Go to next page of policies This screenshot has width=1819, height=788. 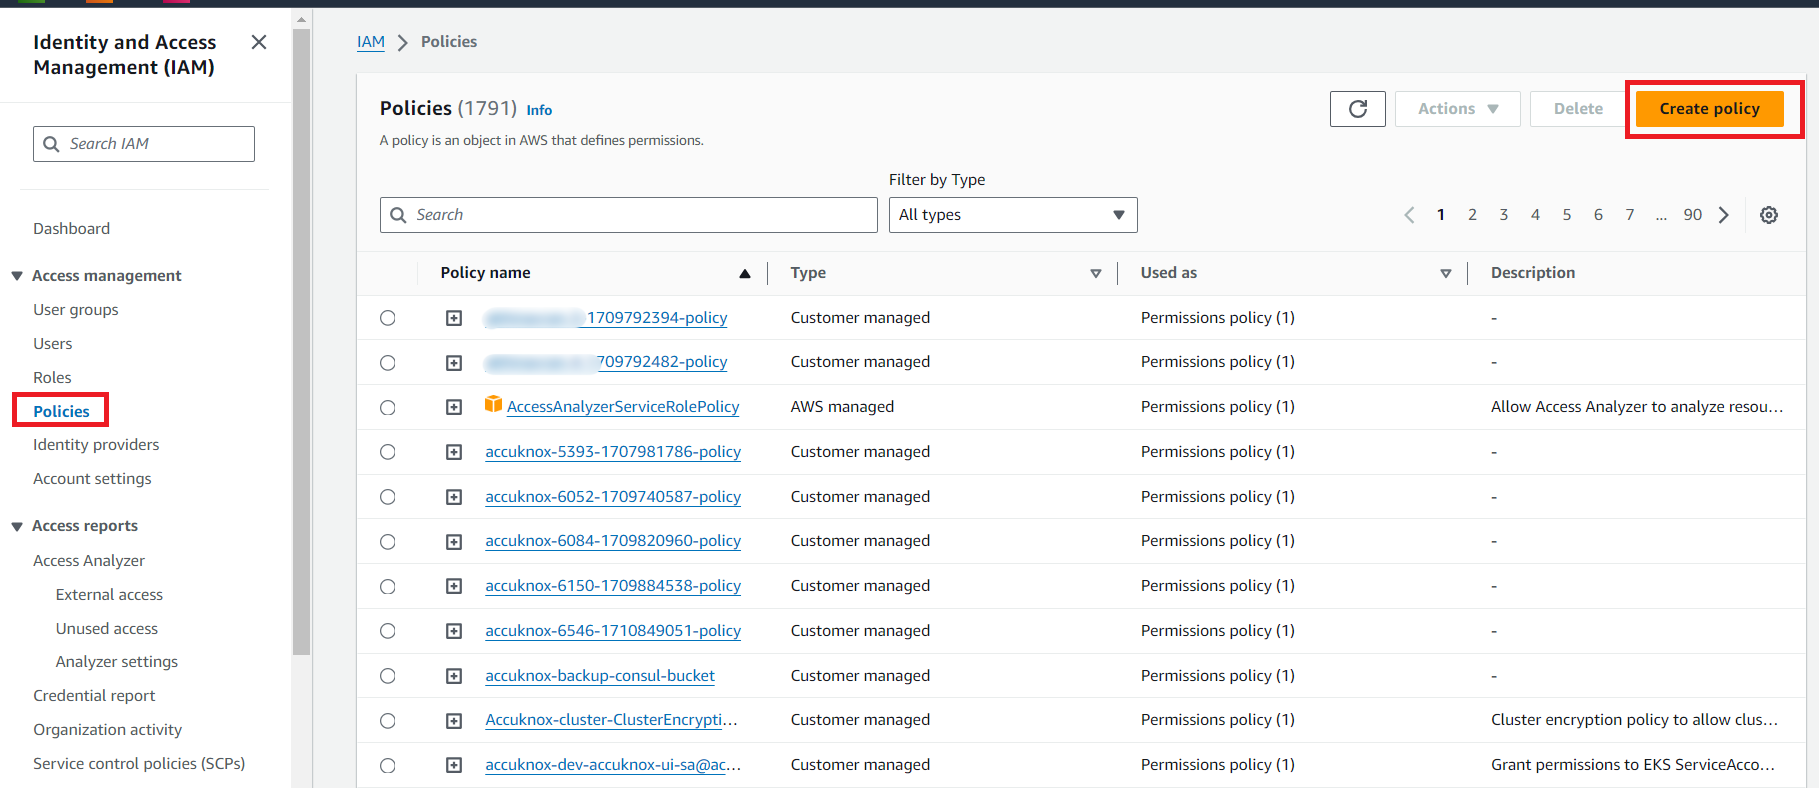click(1723, 215)
